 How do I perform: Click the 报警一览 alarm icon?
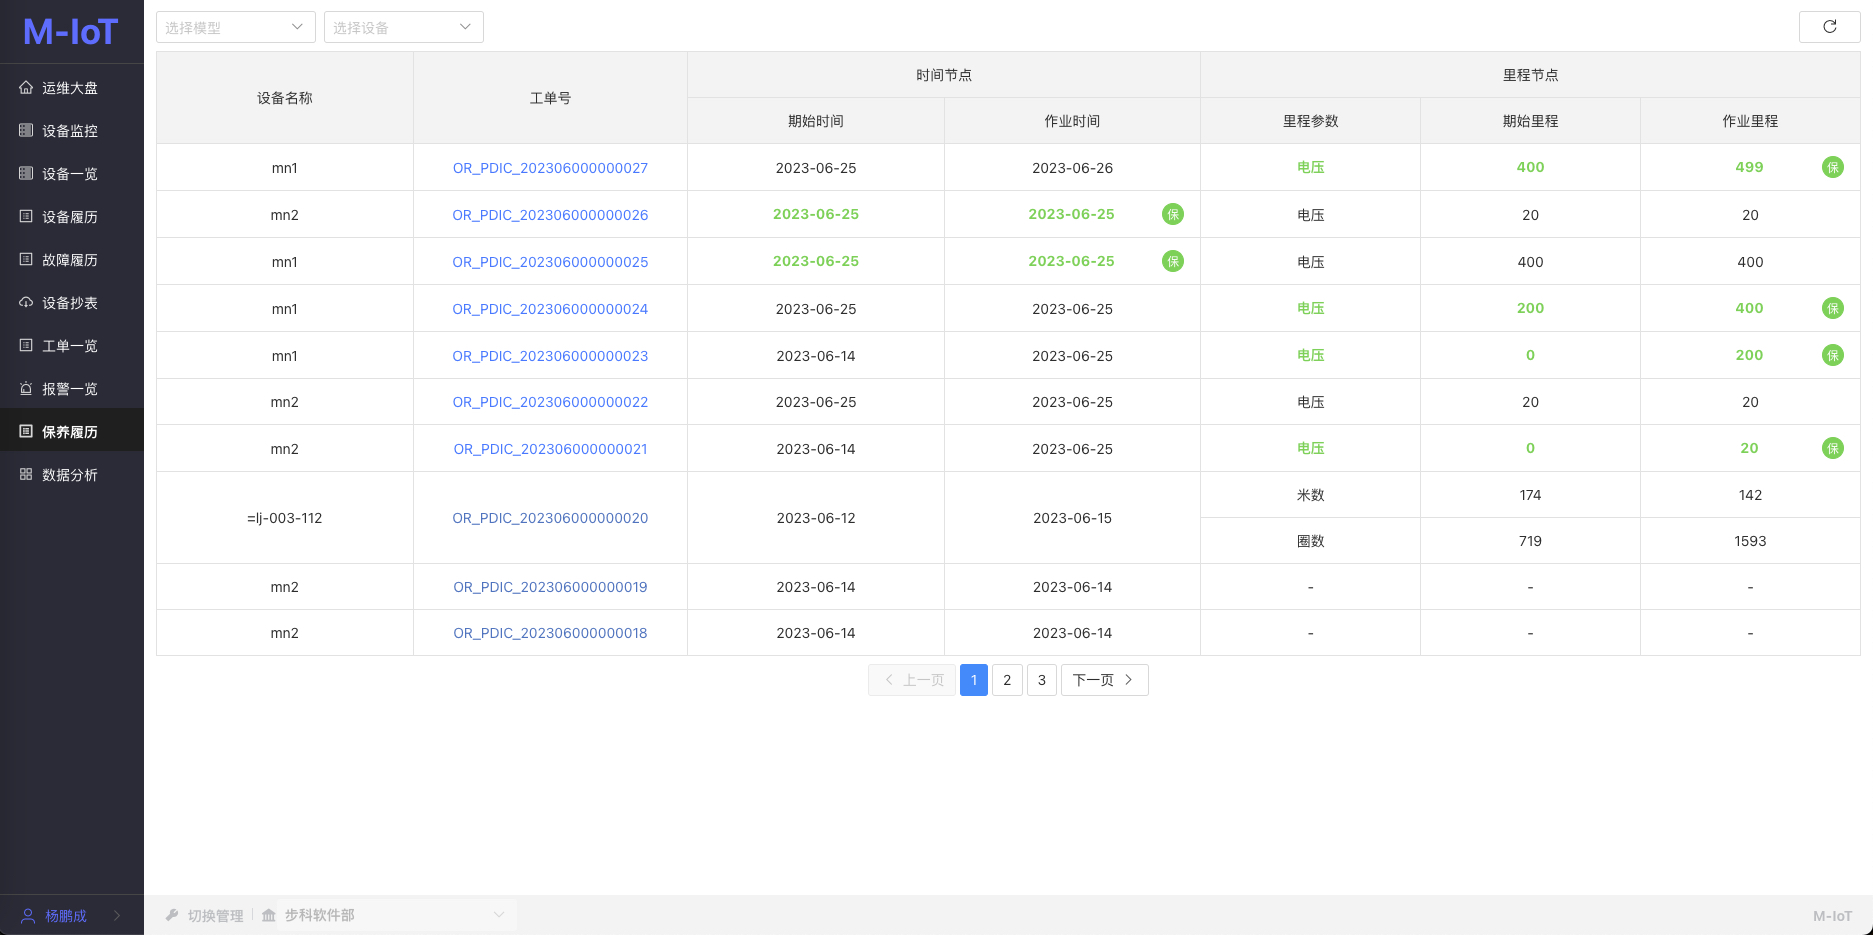[x=26, y=389]
